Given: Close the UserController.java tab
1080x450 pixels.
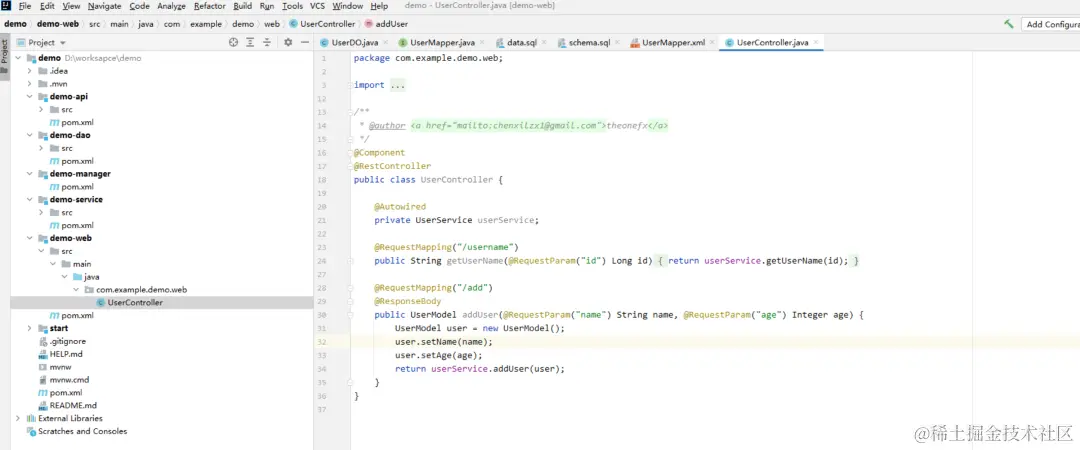Looking at the screenshot, I should (x=816, y=42).
